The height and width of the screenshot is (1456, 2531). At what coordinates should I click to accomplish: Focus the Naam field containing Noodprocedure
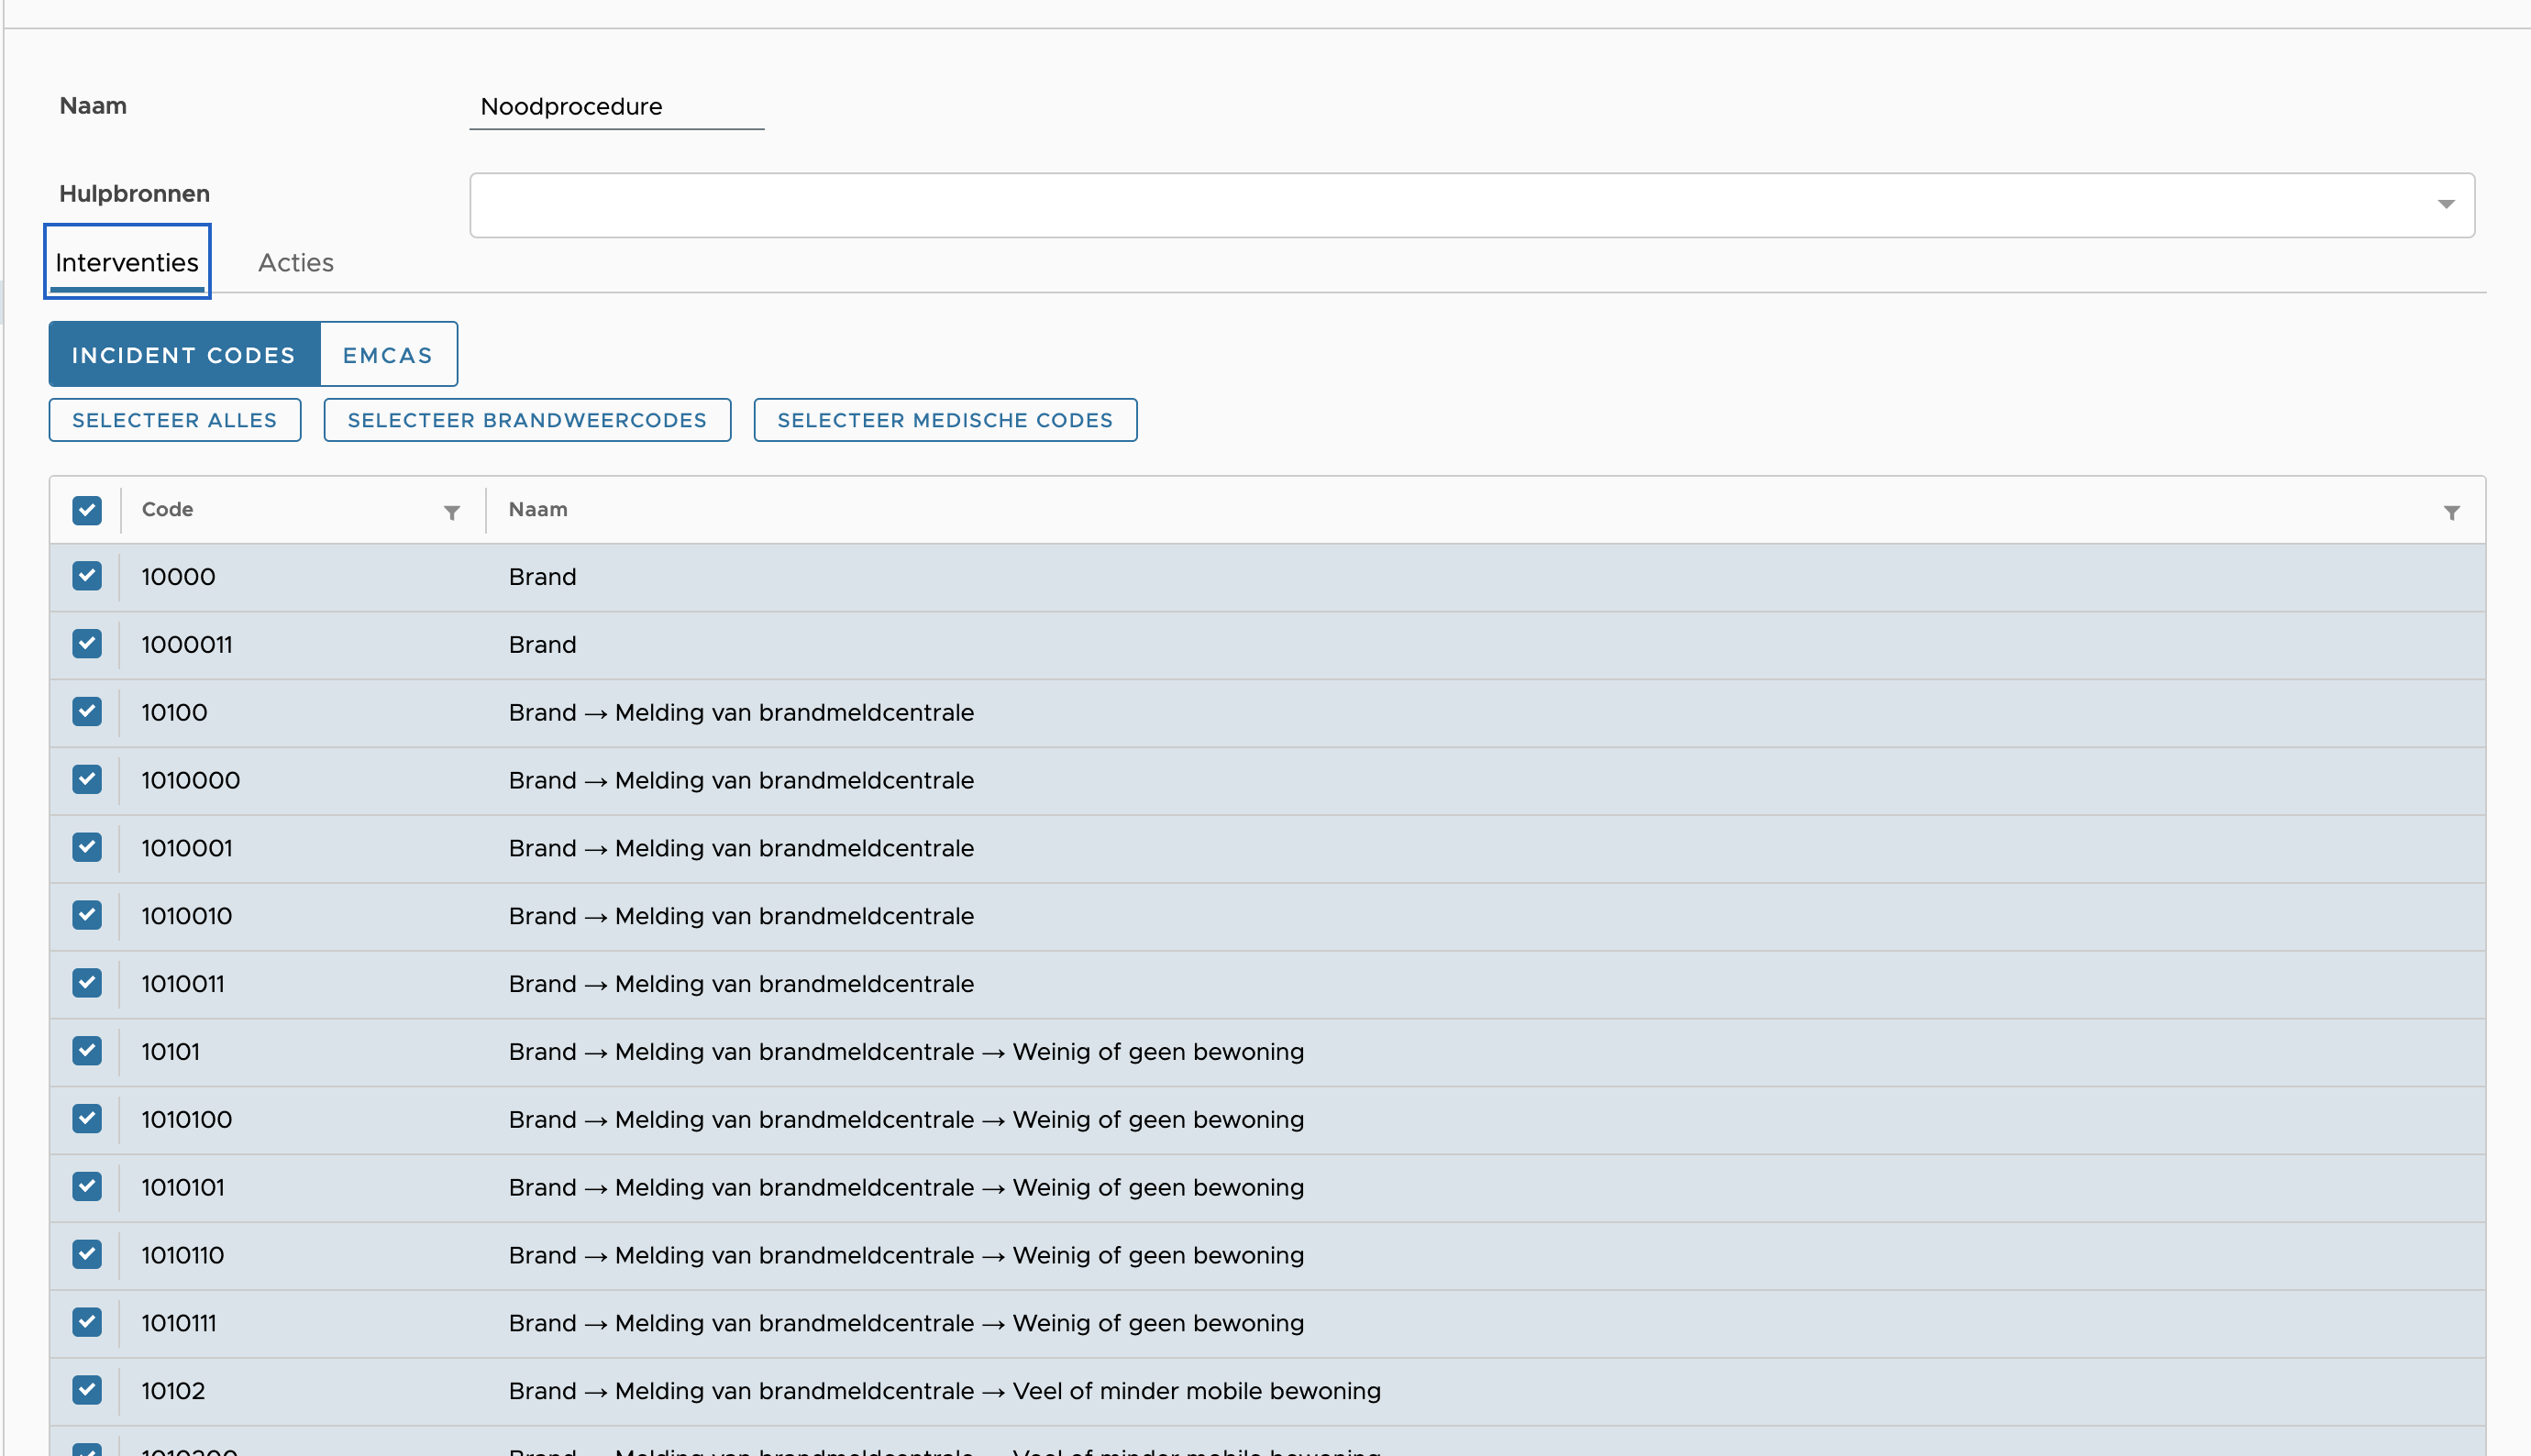point(616,107)
